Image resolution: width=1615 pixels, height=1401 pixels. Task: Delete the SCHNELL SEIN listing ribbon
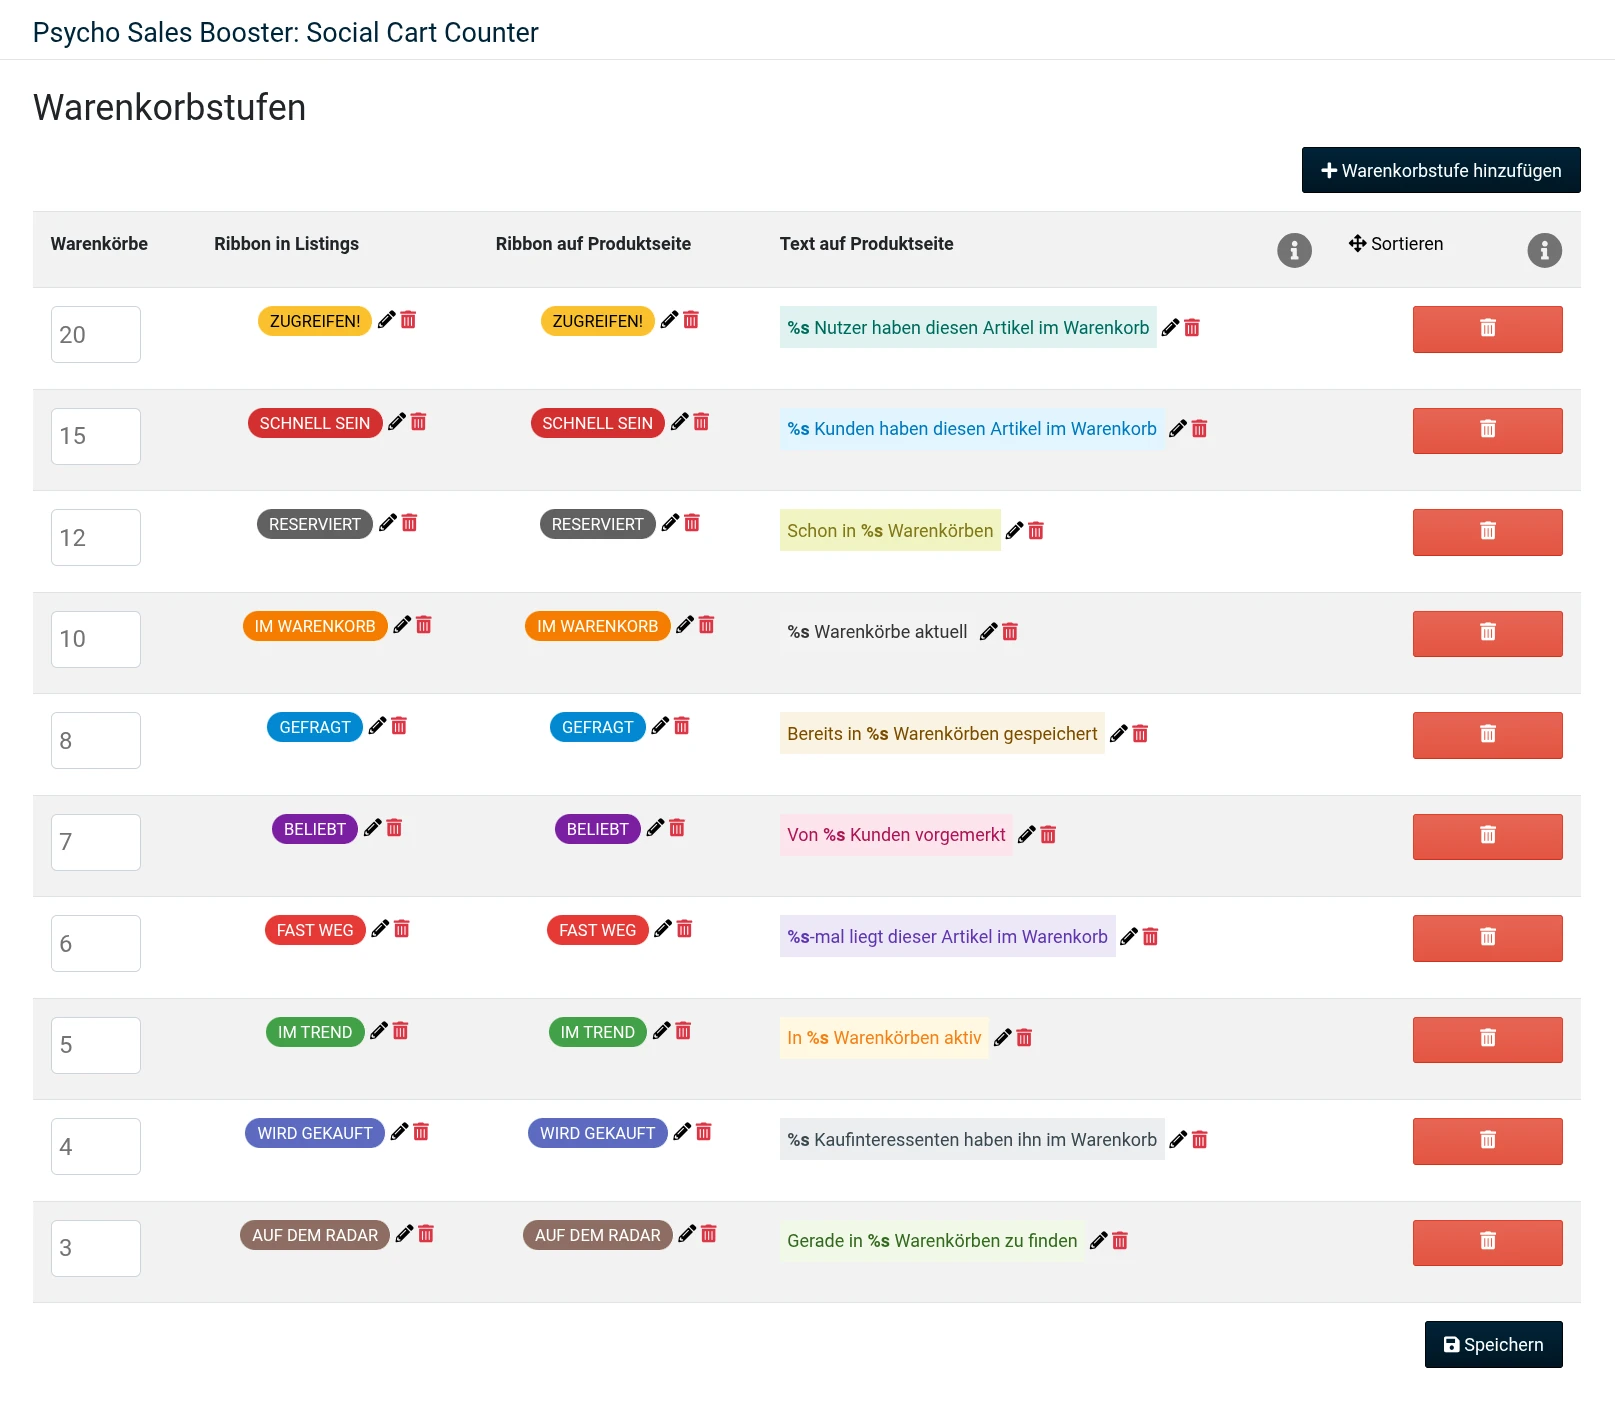pos(419,422)
